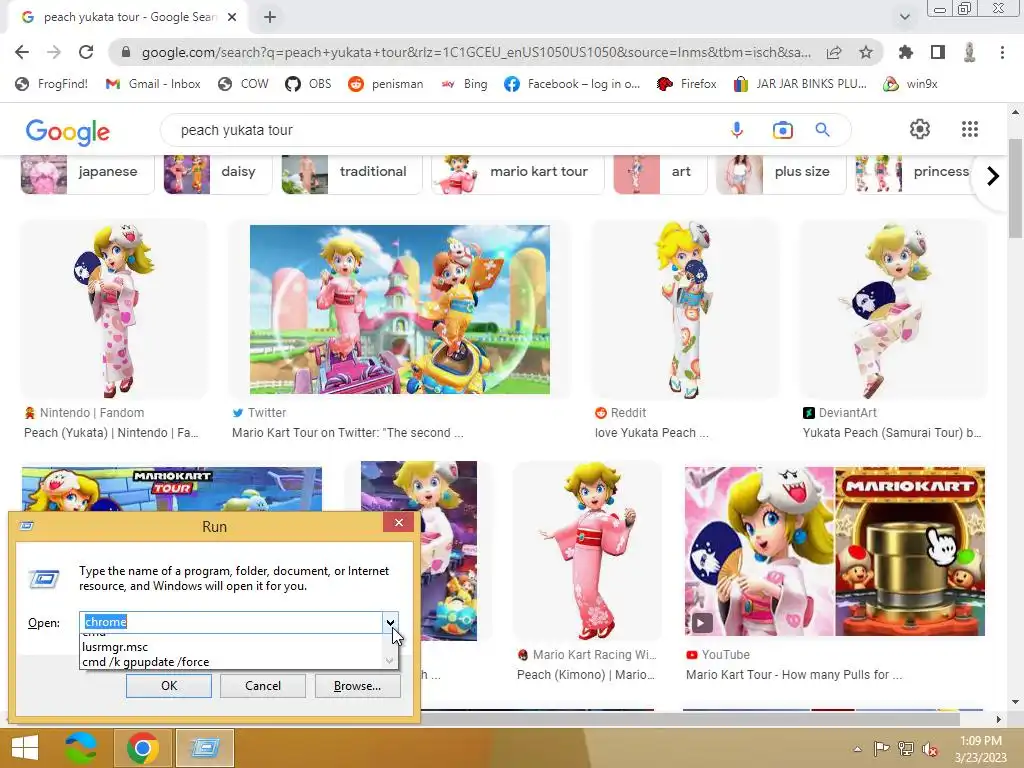This screenshot has width=1024, height=768.
Task: Select the peach yukata tour Google tab
Action: pyautogui.click(x=127, y=17)
